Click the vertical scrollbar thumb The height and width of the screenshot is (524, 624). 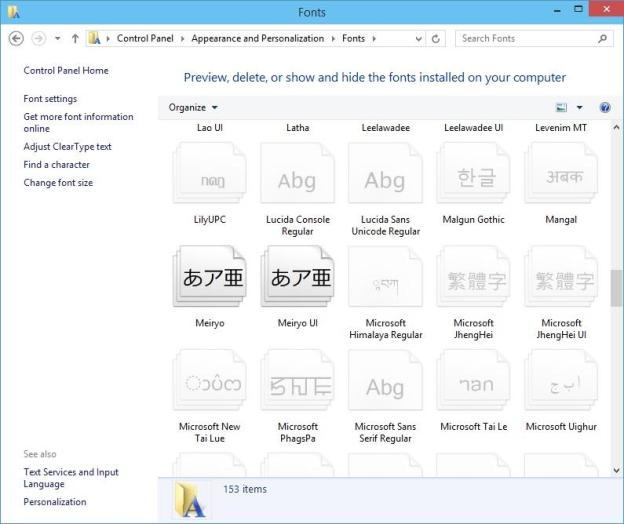tap(616, 288)
